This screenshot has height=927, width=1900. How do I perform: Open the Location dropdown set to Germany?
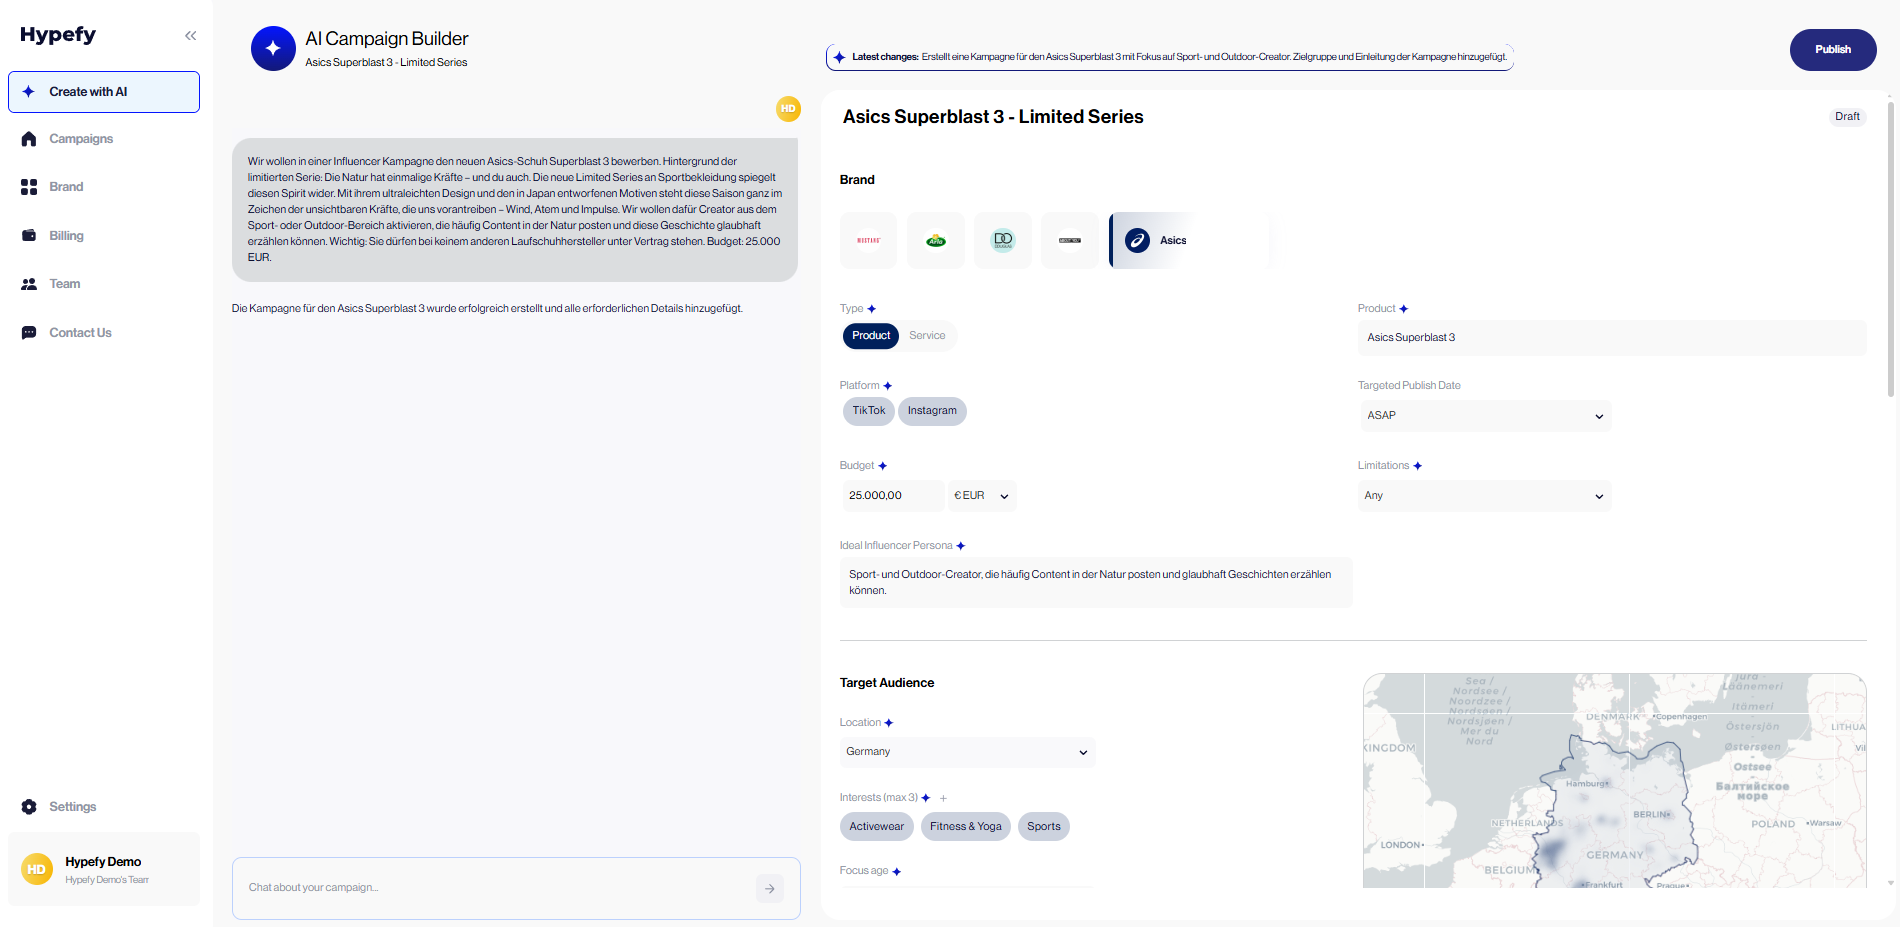(968, 752)
